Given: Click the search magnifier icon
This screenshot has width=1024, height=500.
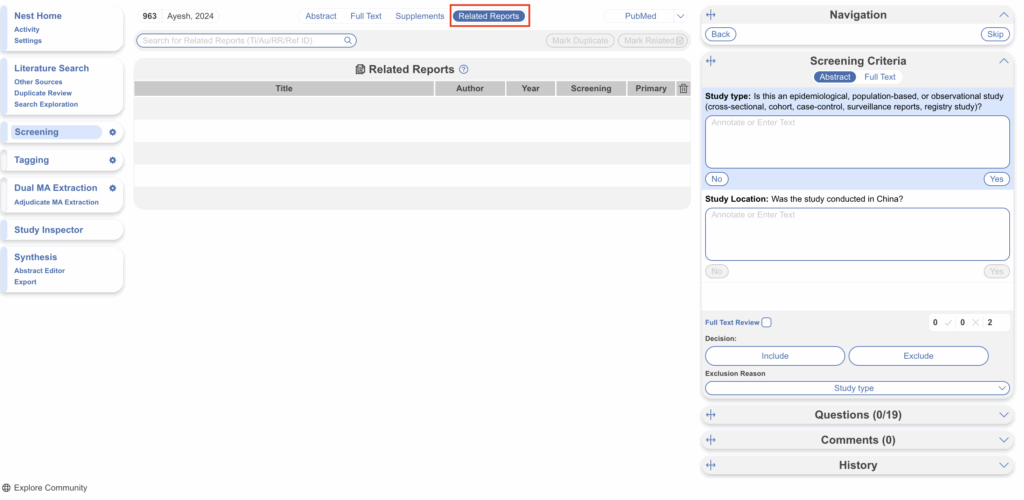Looking at the screenshot, I should [x=348, y=41].
